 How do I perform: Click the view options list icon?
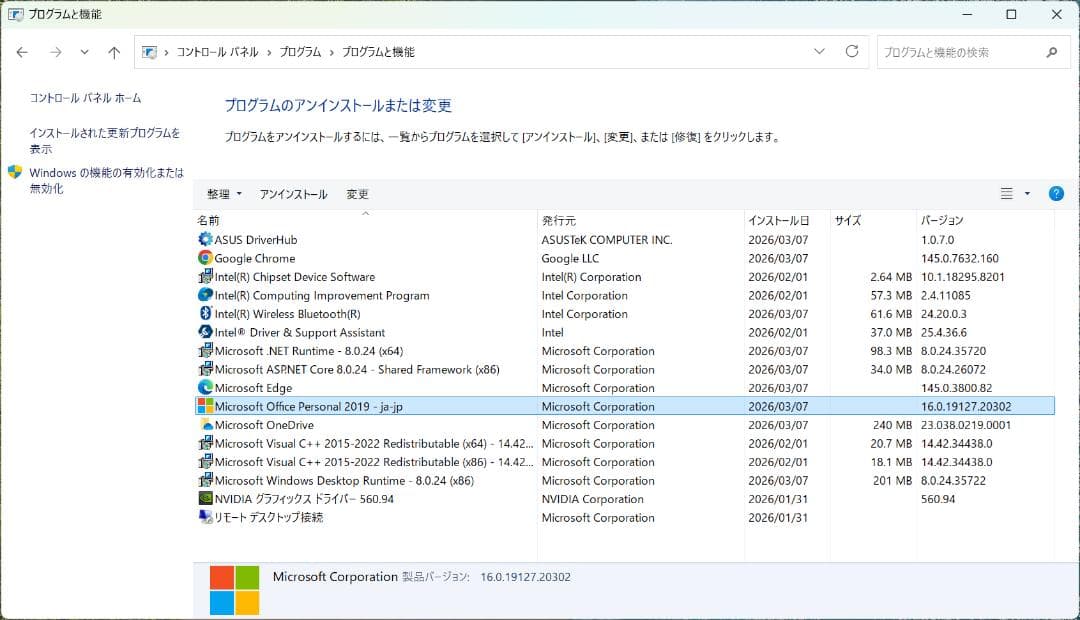1006,194
